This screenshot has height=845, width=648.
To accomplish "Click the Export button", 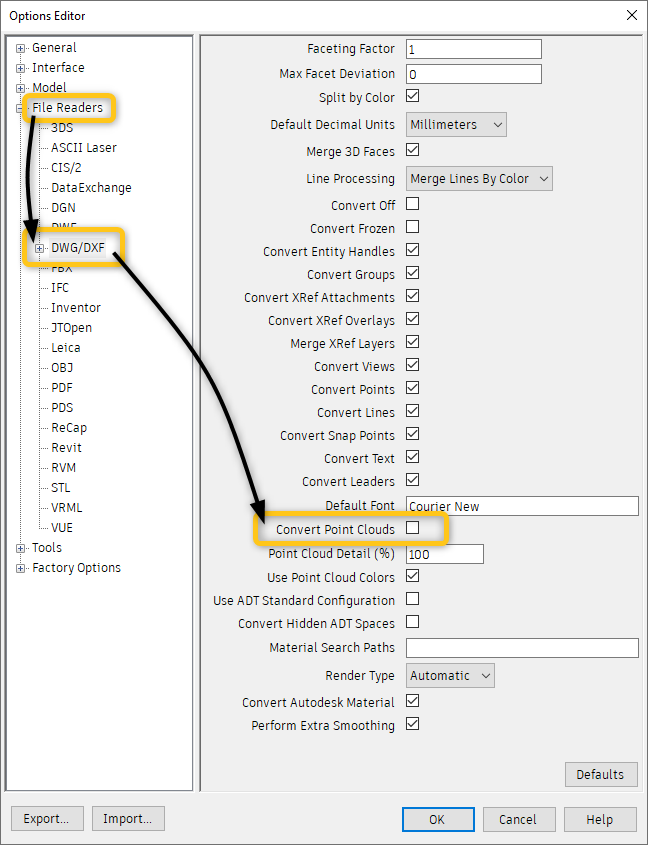I will [47, 818].
